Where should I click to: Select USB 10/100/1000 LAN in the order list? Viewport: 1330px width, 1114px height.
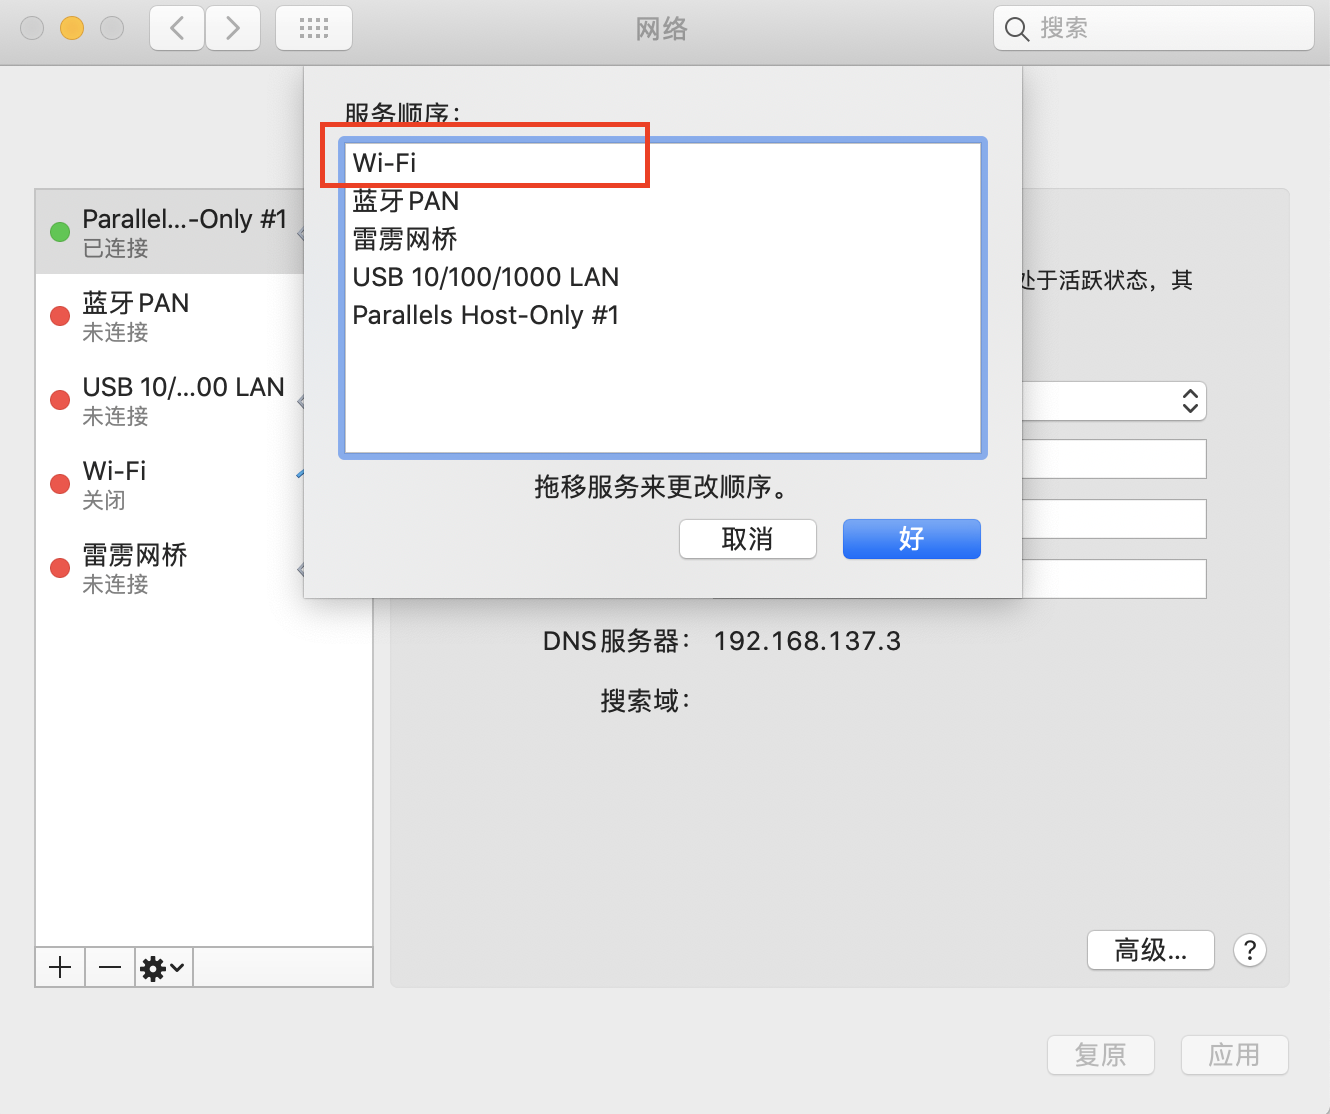coord(663,277)
